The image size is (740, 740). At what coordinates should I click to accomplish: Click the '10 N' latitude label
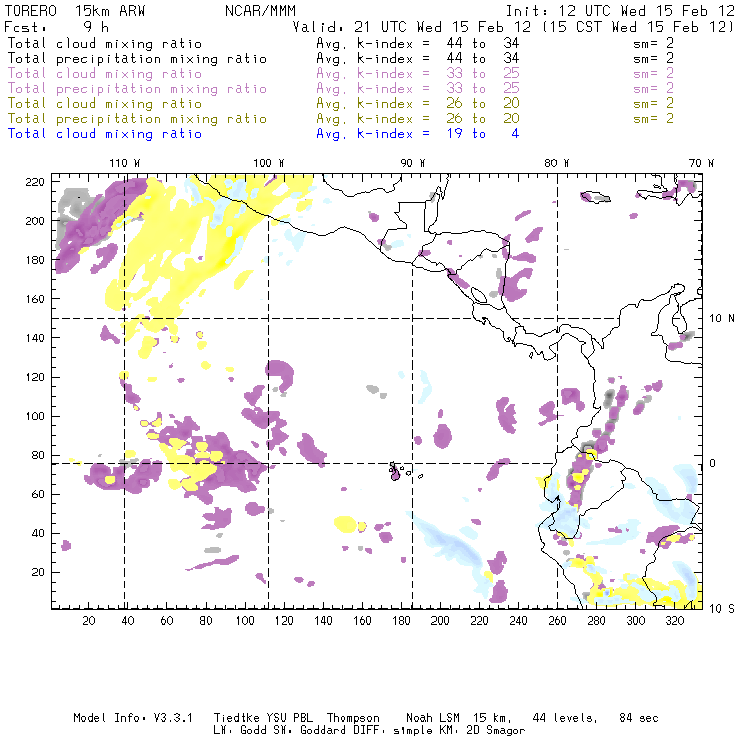pos(722,319)
